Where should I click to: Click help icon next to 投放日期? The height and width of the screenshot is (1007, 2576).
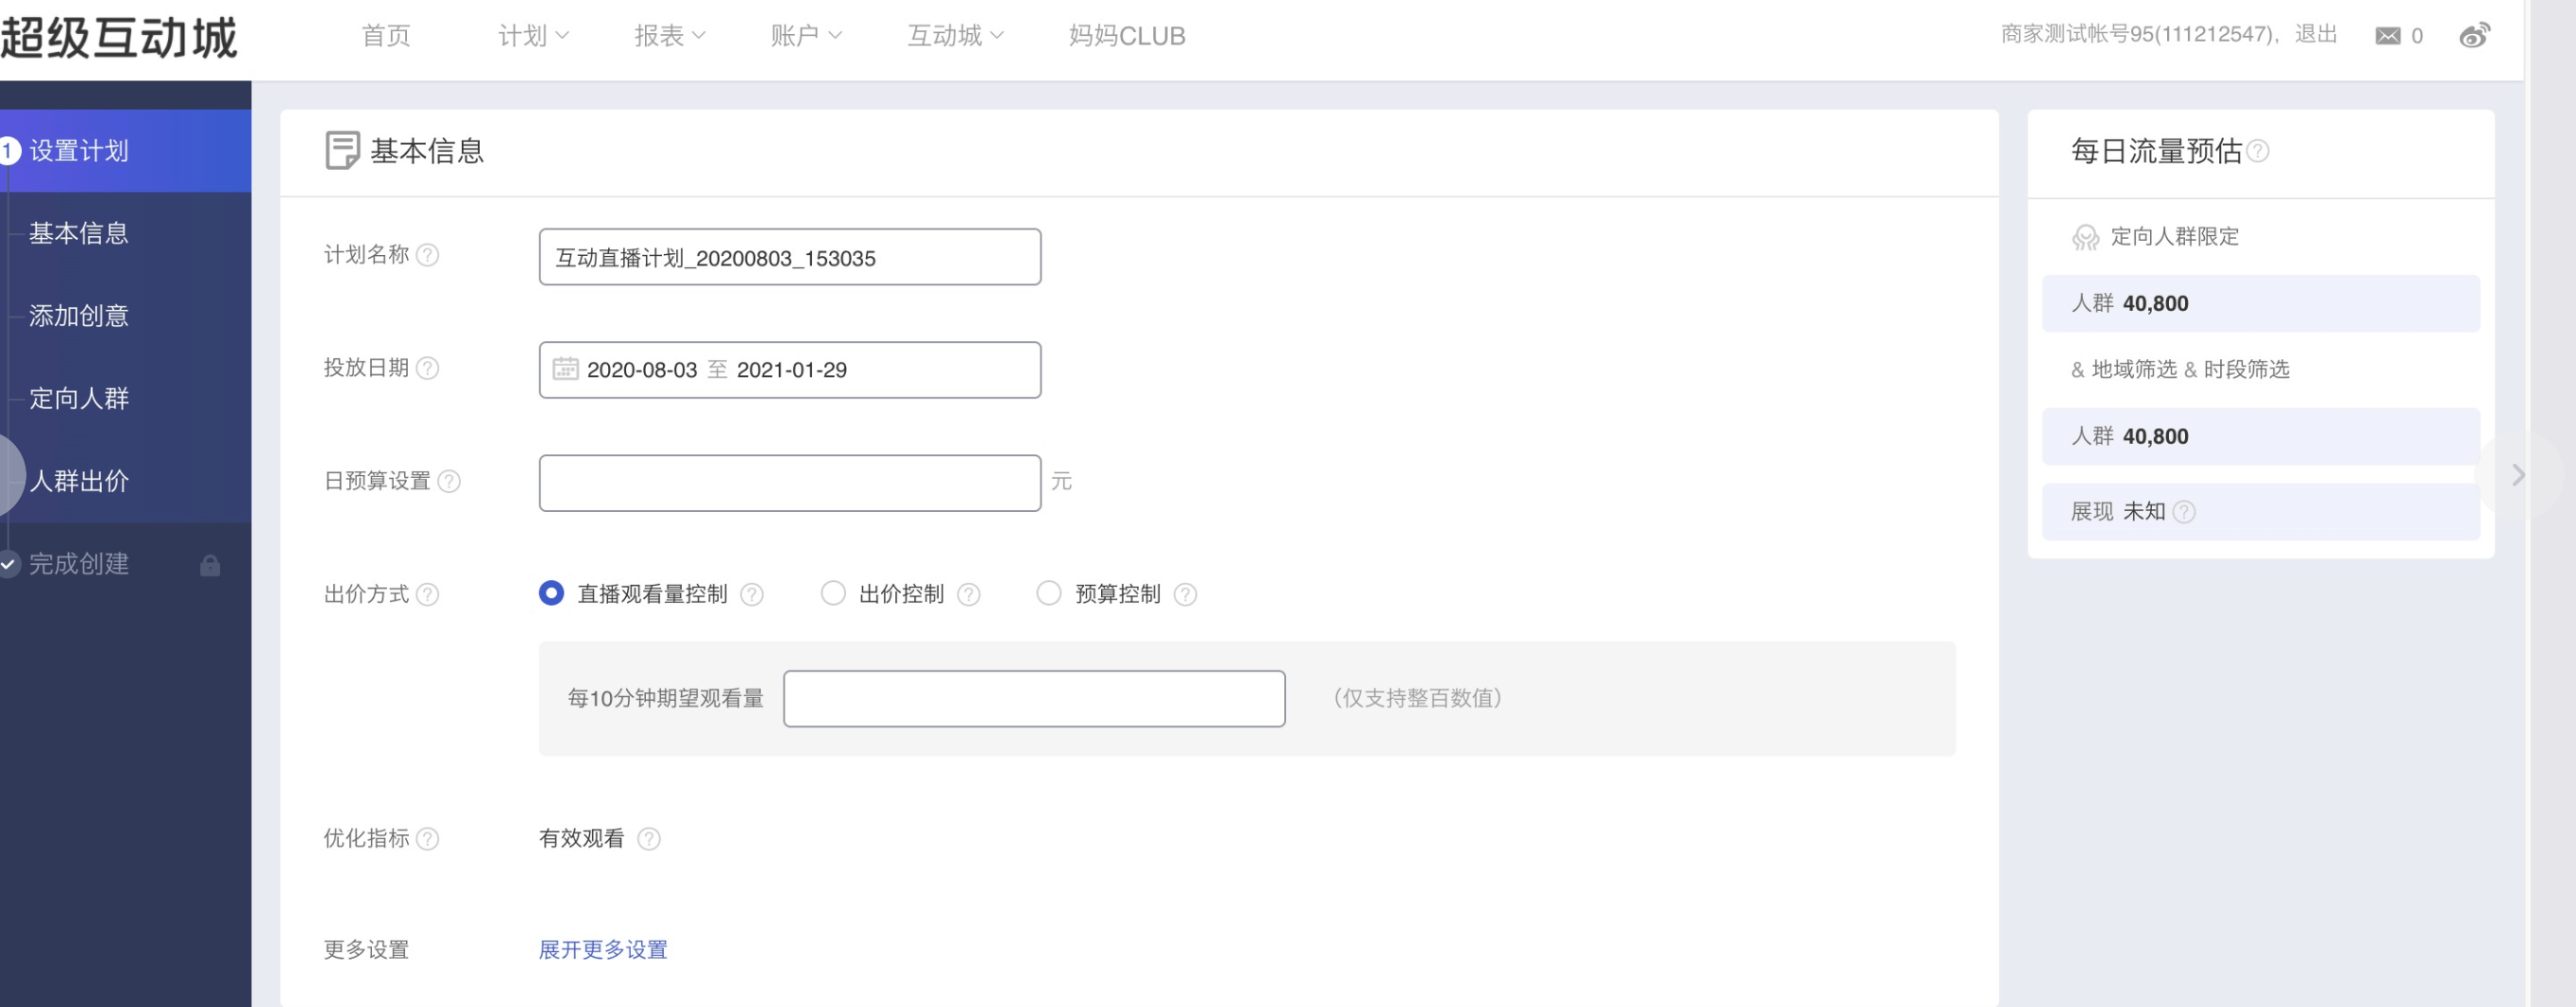tap(427, 368)
